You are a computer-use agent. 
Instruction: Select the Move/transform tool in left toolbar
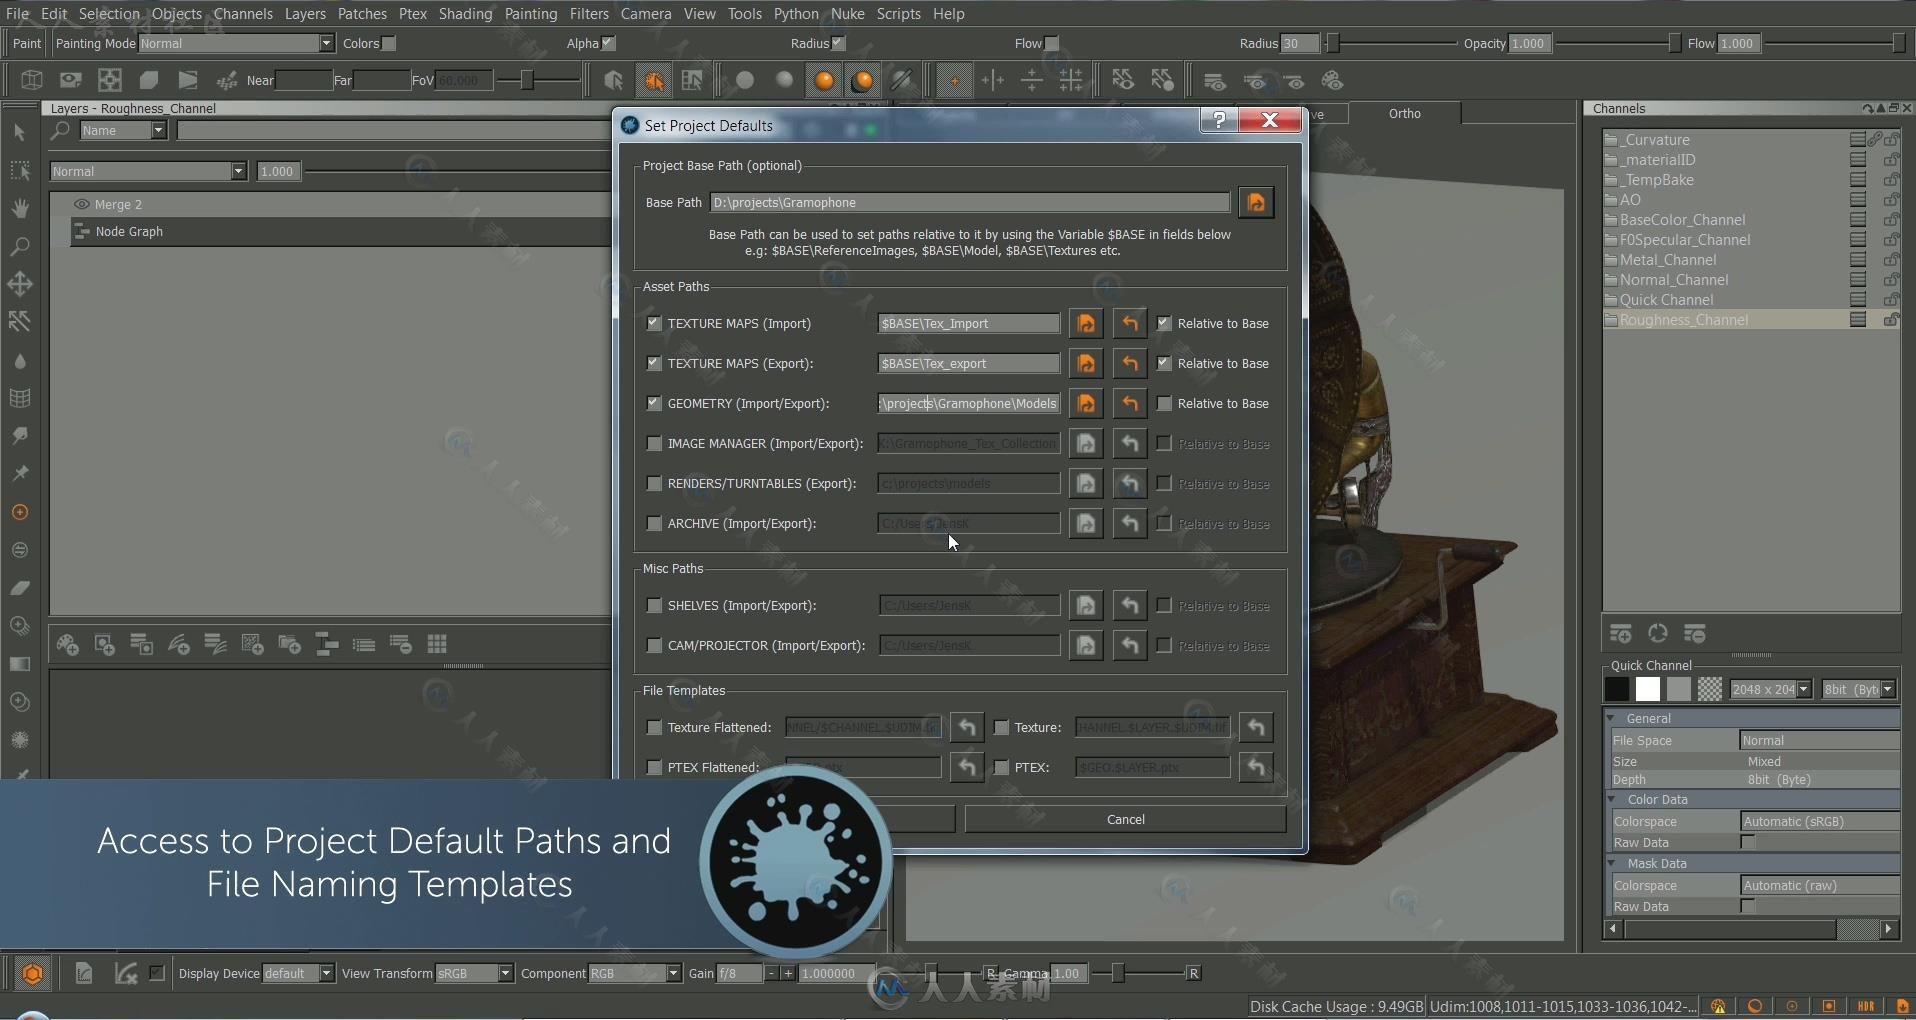(x=19, y=284)
